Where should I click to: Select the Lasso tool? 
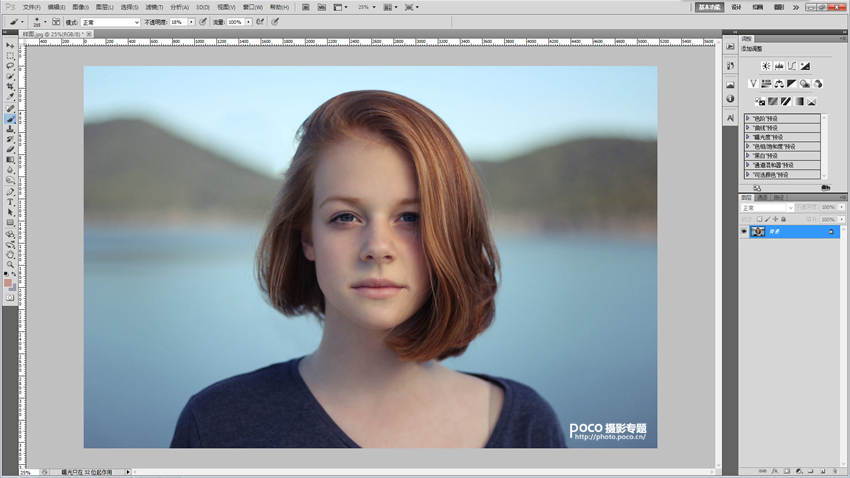tap(10, 66)
